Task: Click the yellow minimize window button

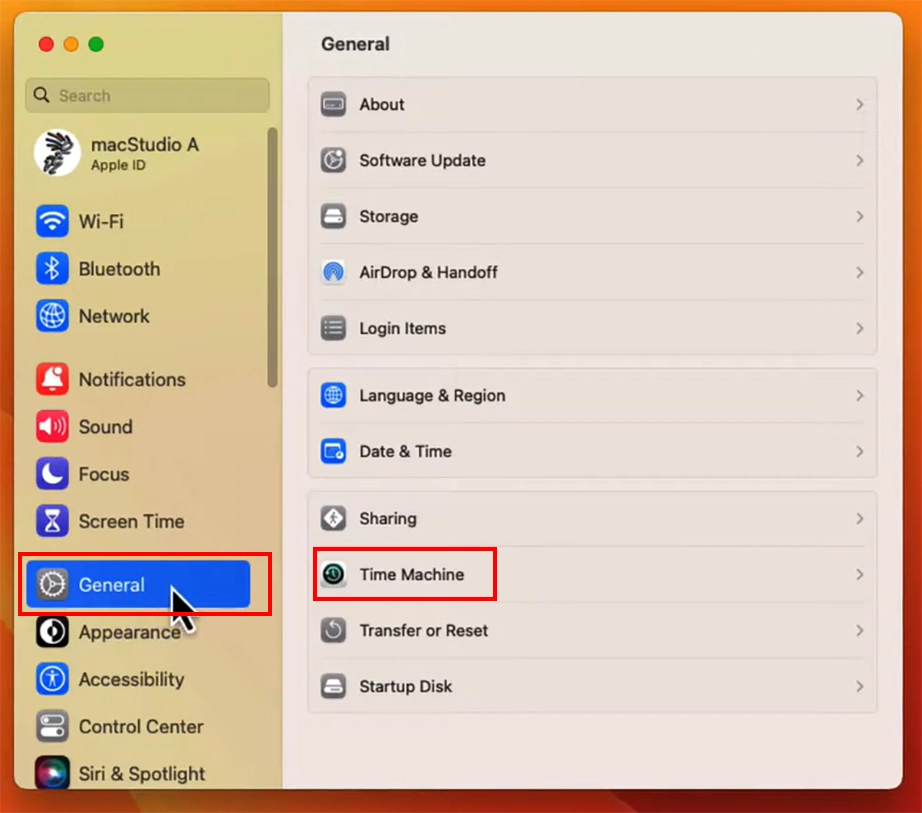Action: point(71,44)
